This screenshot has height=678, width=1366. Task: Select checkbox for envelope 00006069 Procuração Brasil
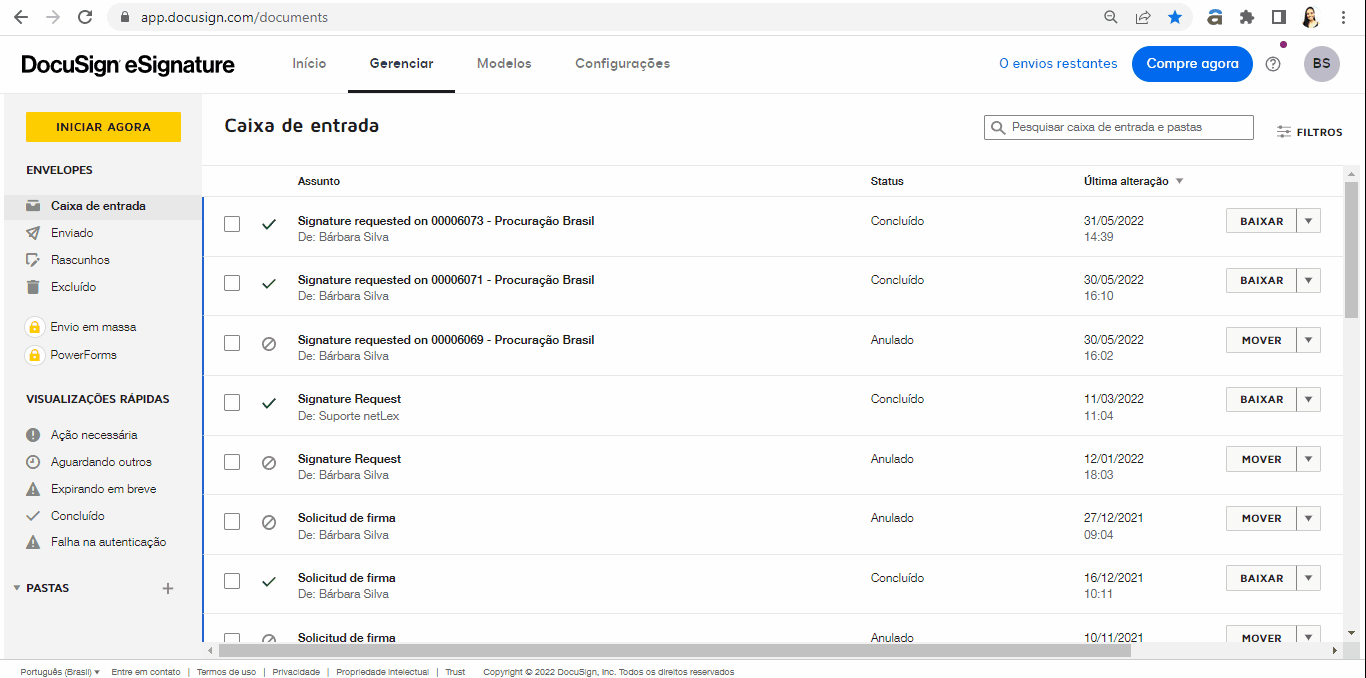pyautogui.click(x=232, y=343)
